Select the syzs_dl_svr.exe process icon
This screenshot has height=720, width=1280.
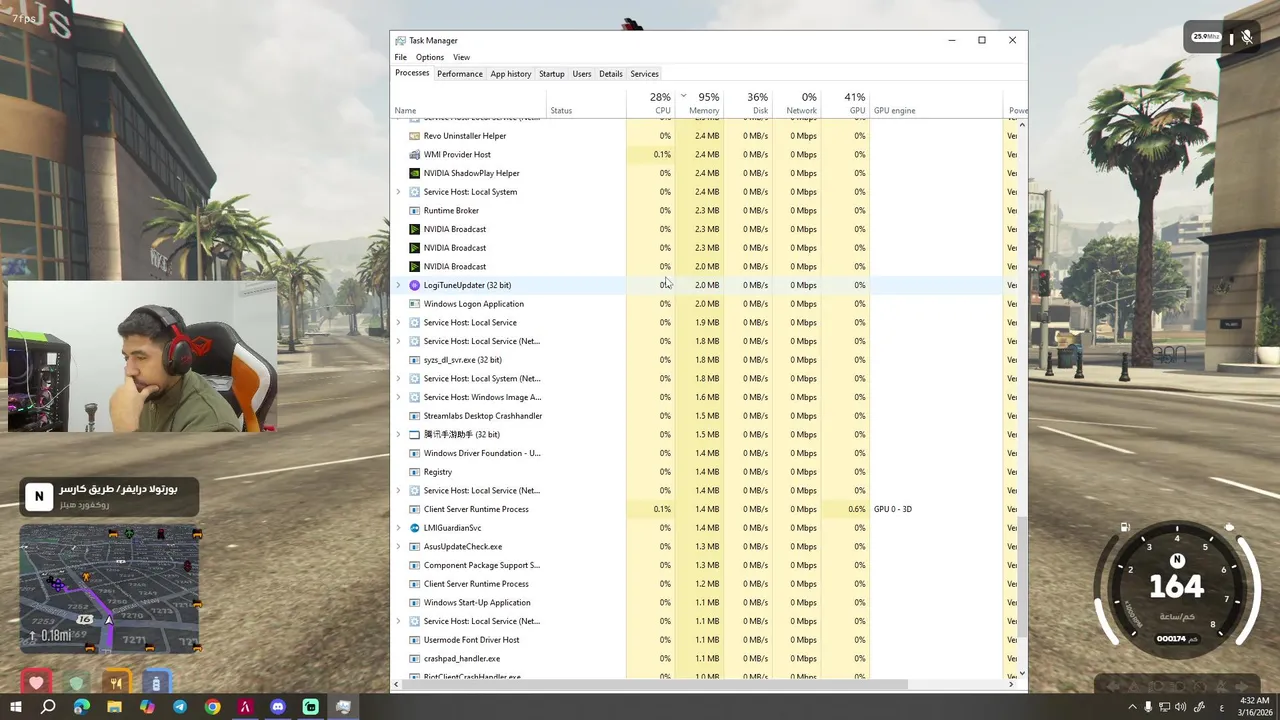(415, 360)
